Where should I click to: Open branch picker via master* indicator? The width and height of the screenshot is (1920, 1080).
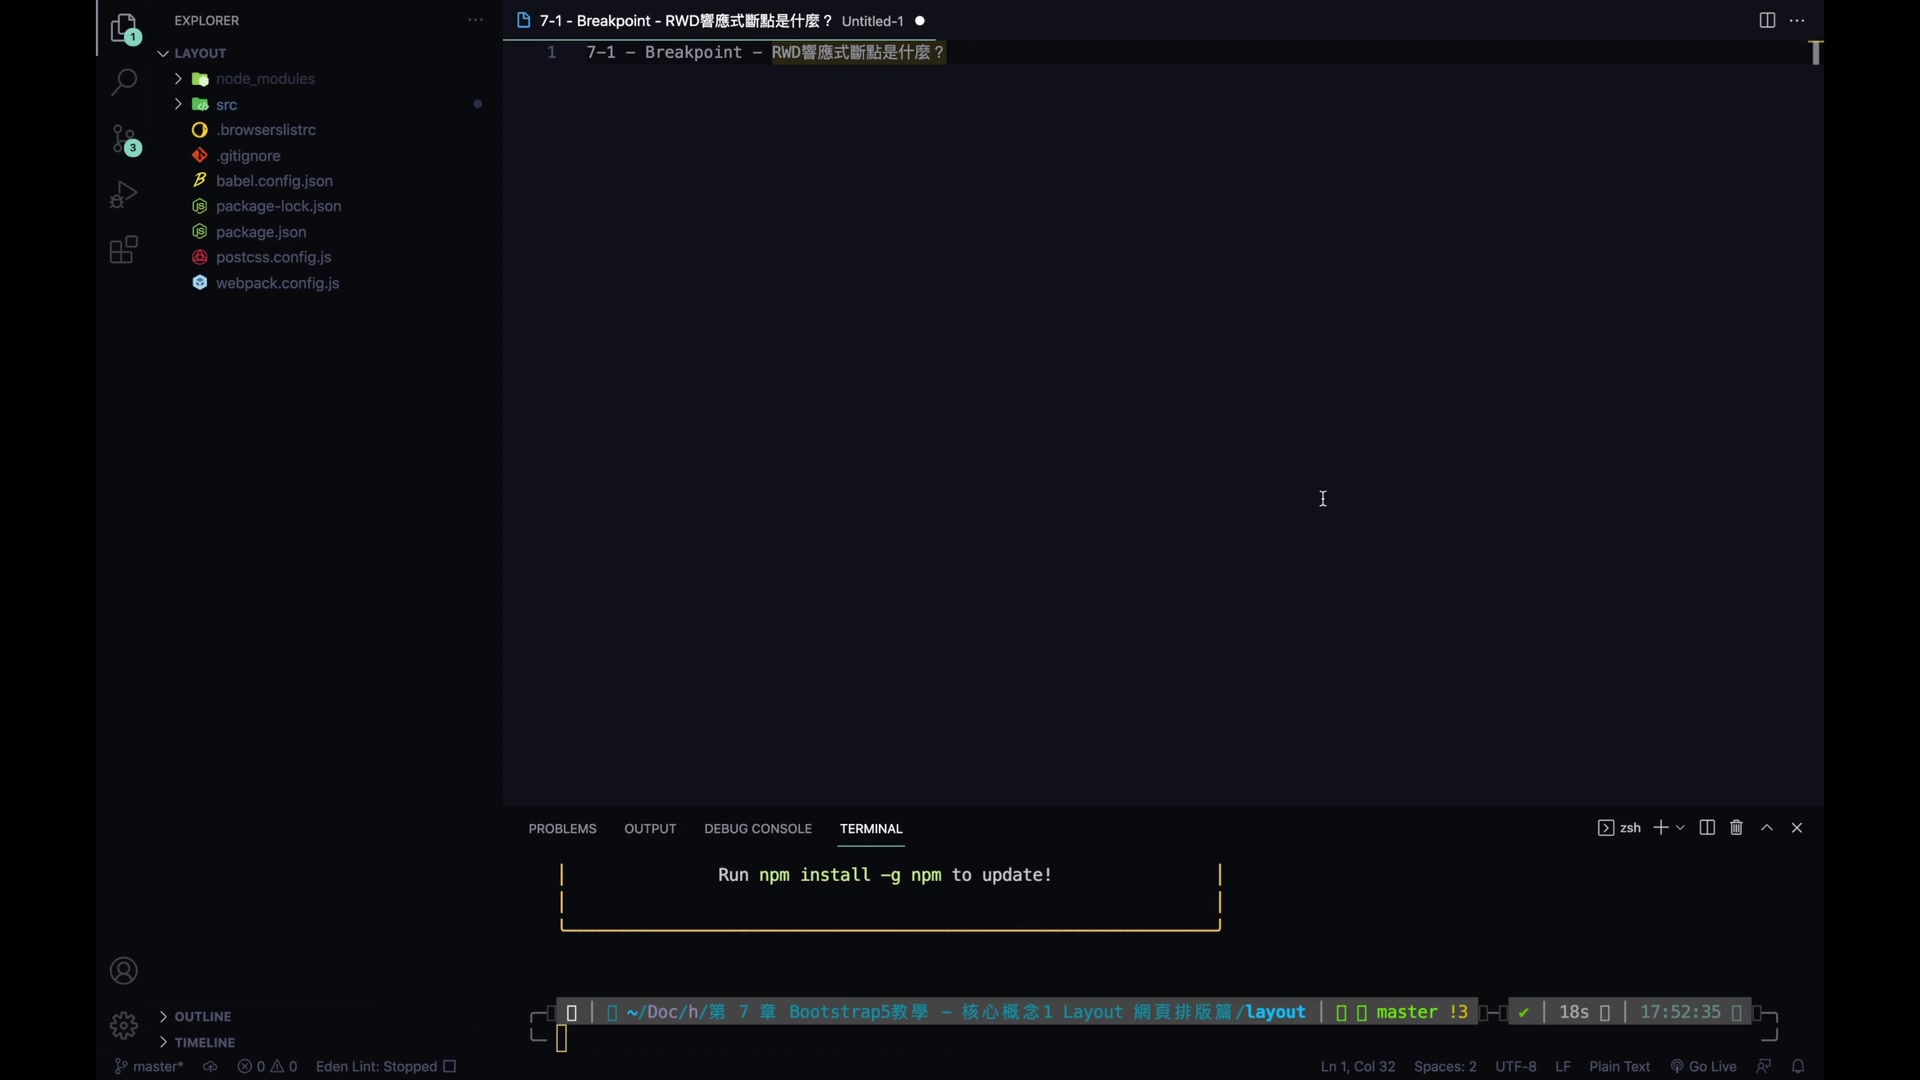pyautogui.click(x=148, y=1066)
